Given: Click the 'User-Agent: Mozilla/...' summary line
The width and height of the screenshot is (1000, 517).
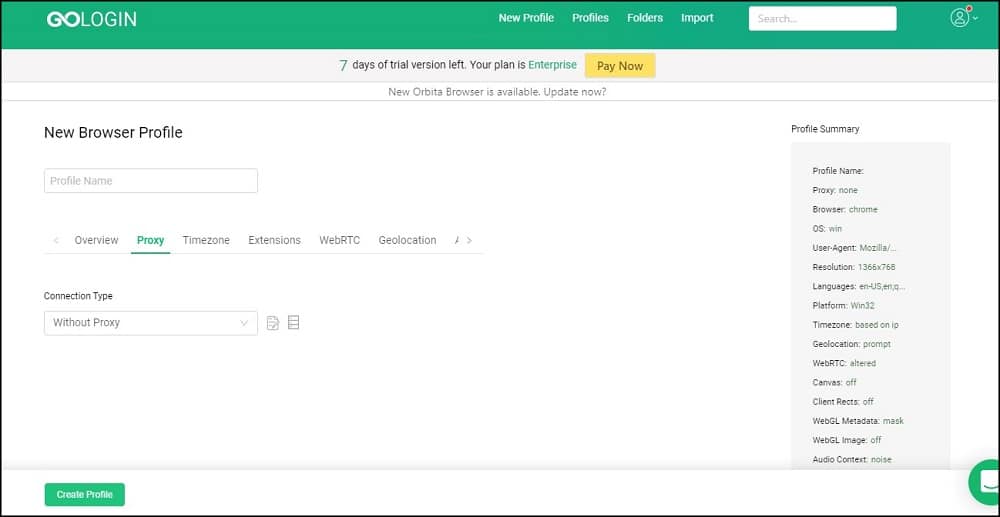Looking at the screenshot, I should [855, 248].
